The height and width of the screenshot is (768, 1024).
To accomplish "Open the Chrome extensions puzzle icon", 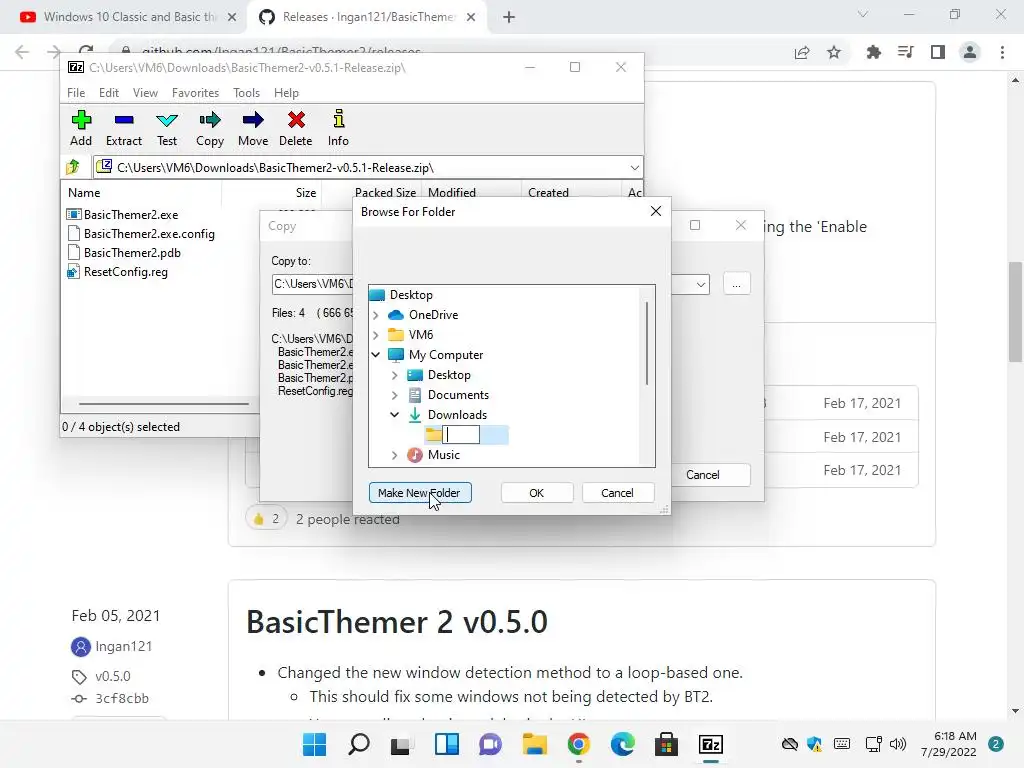I will [873, 52].
